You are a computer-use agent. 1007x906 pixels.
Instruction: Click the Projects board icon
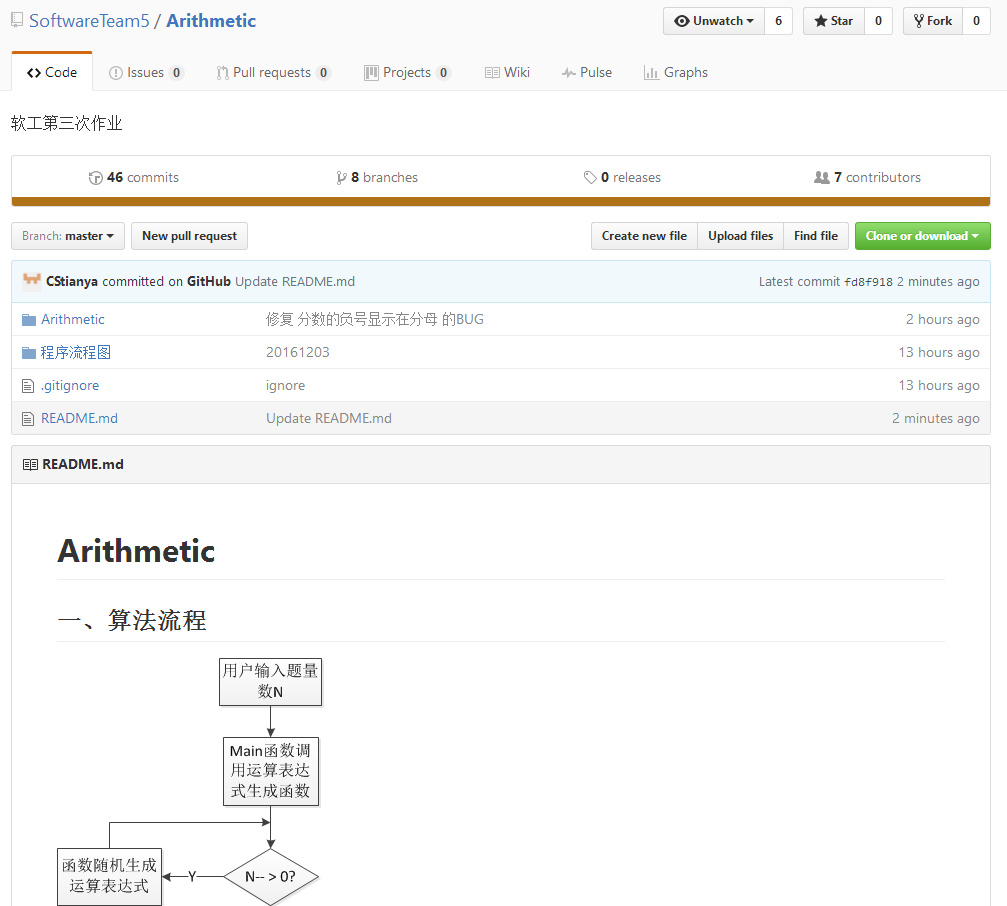tap(371, 73)
